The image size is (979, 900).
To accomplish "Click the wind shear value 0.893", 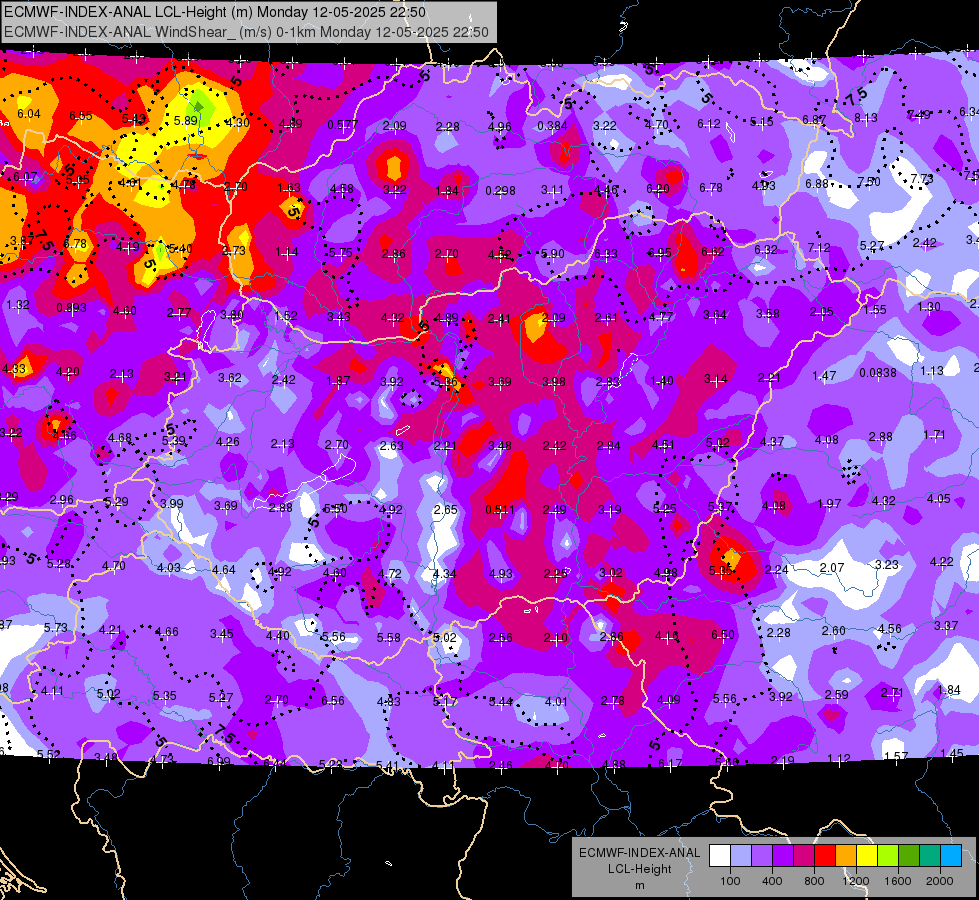I will [71, 307].
